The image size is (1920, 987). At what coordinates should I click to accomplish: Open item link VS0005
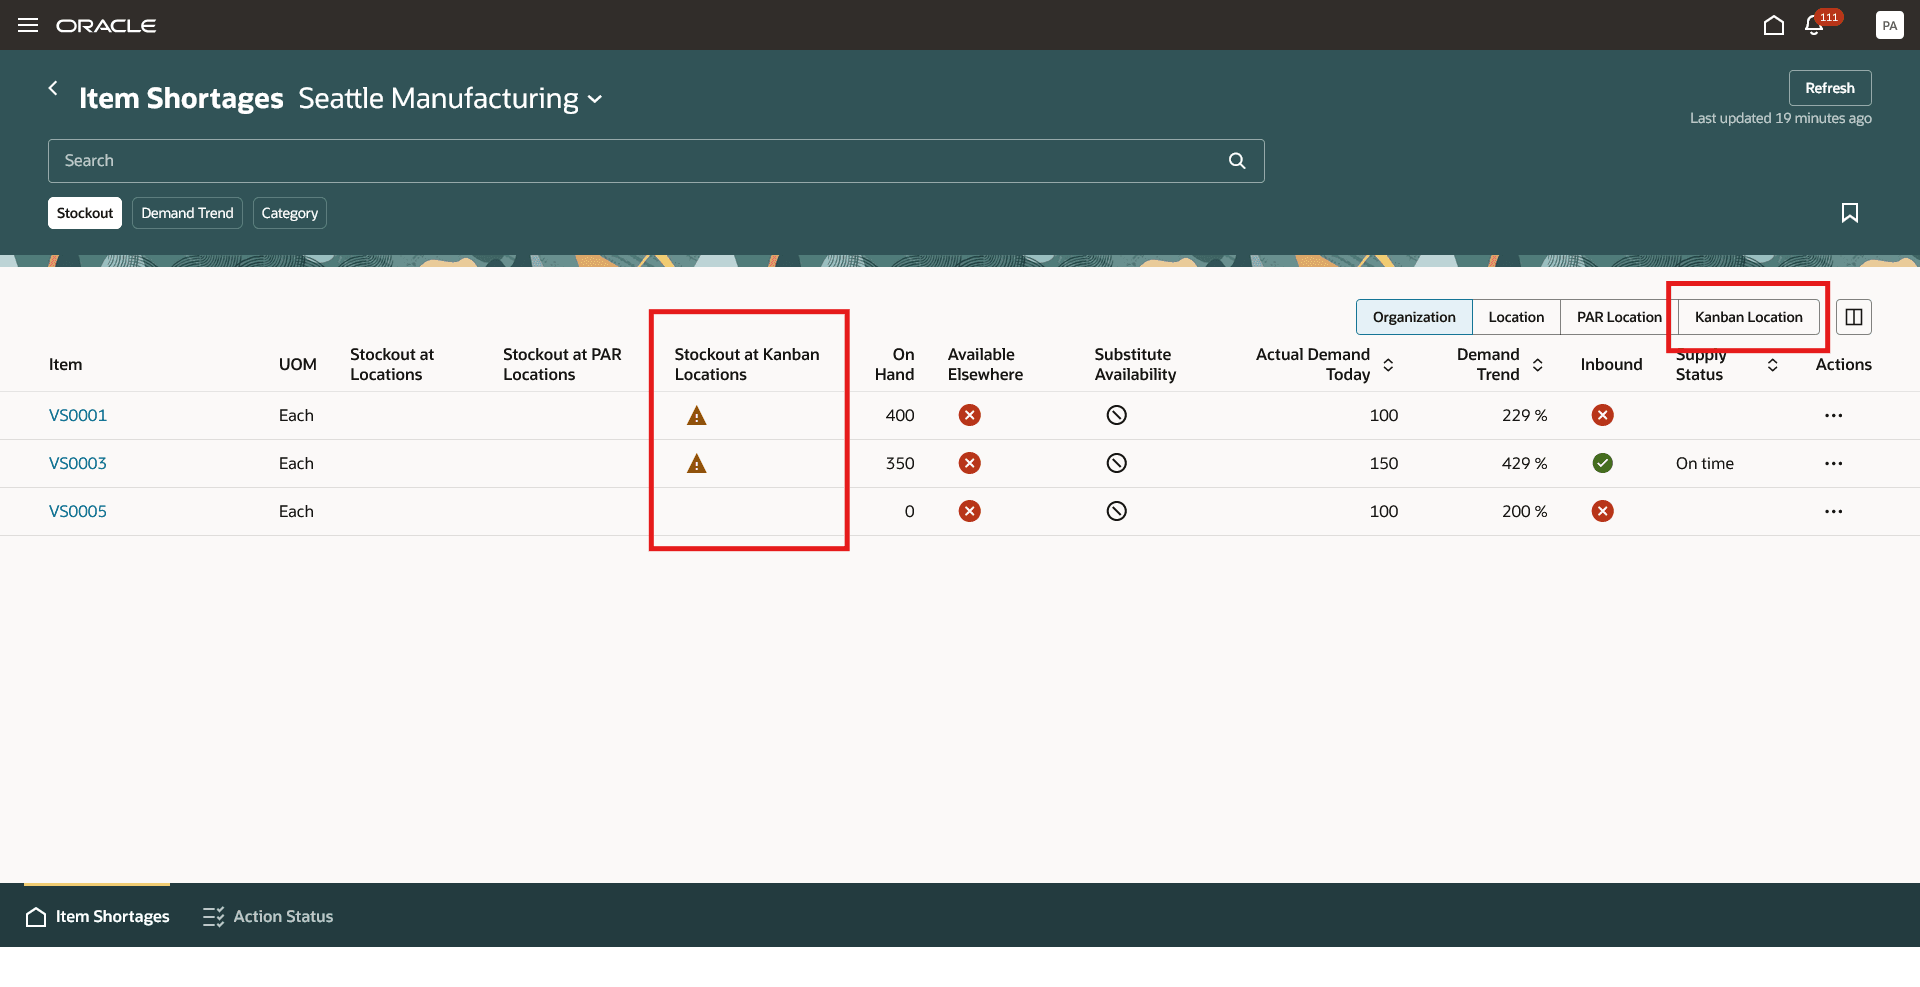pyautogui.click(x=78, y=511)
